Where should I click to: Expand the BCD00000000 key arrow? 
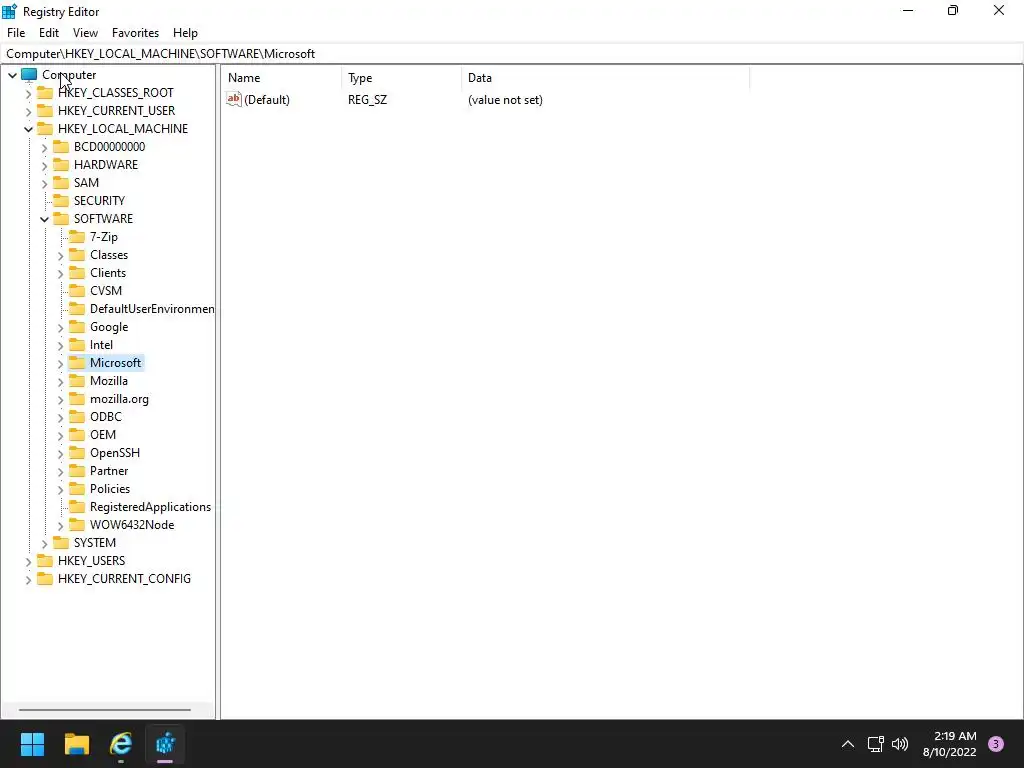[x=44, y=148]
